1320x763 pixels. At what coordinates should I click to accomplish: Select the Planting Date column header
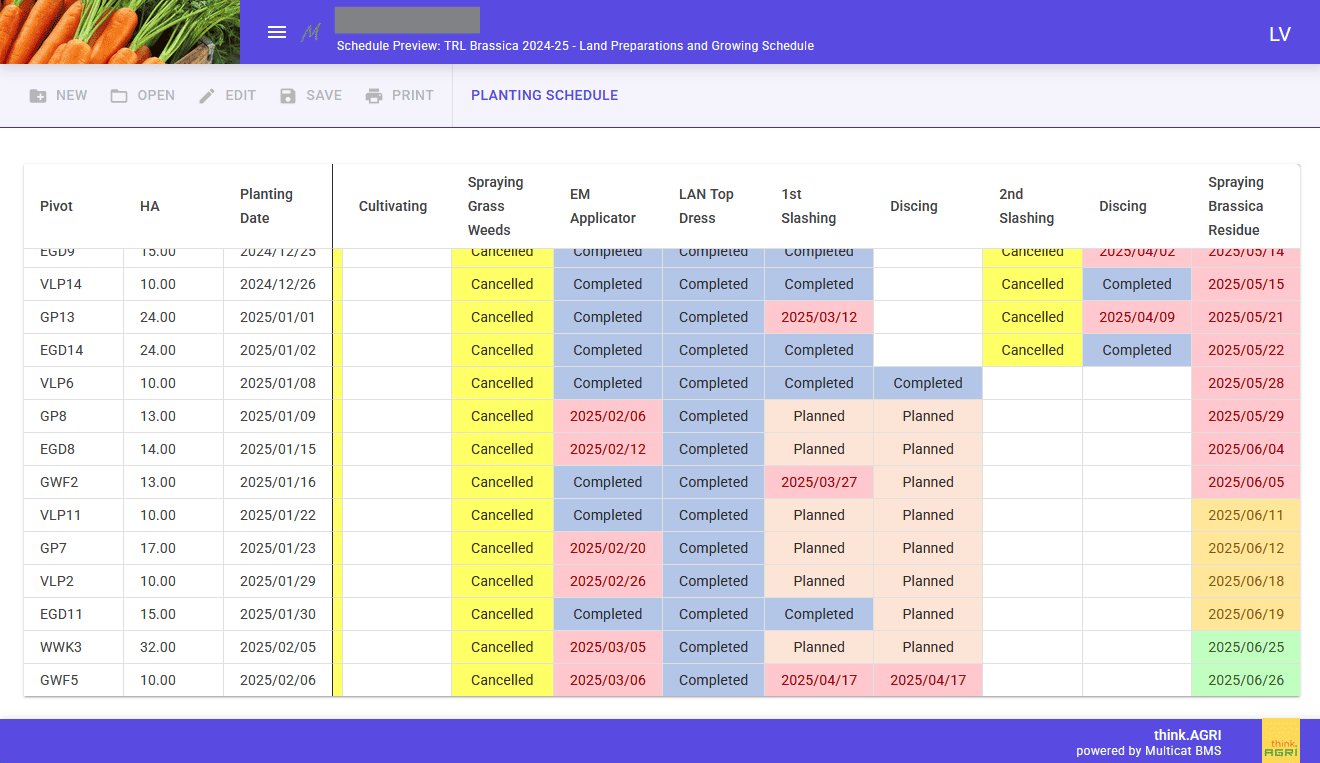[266, 206]
